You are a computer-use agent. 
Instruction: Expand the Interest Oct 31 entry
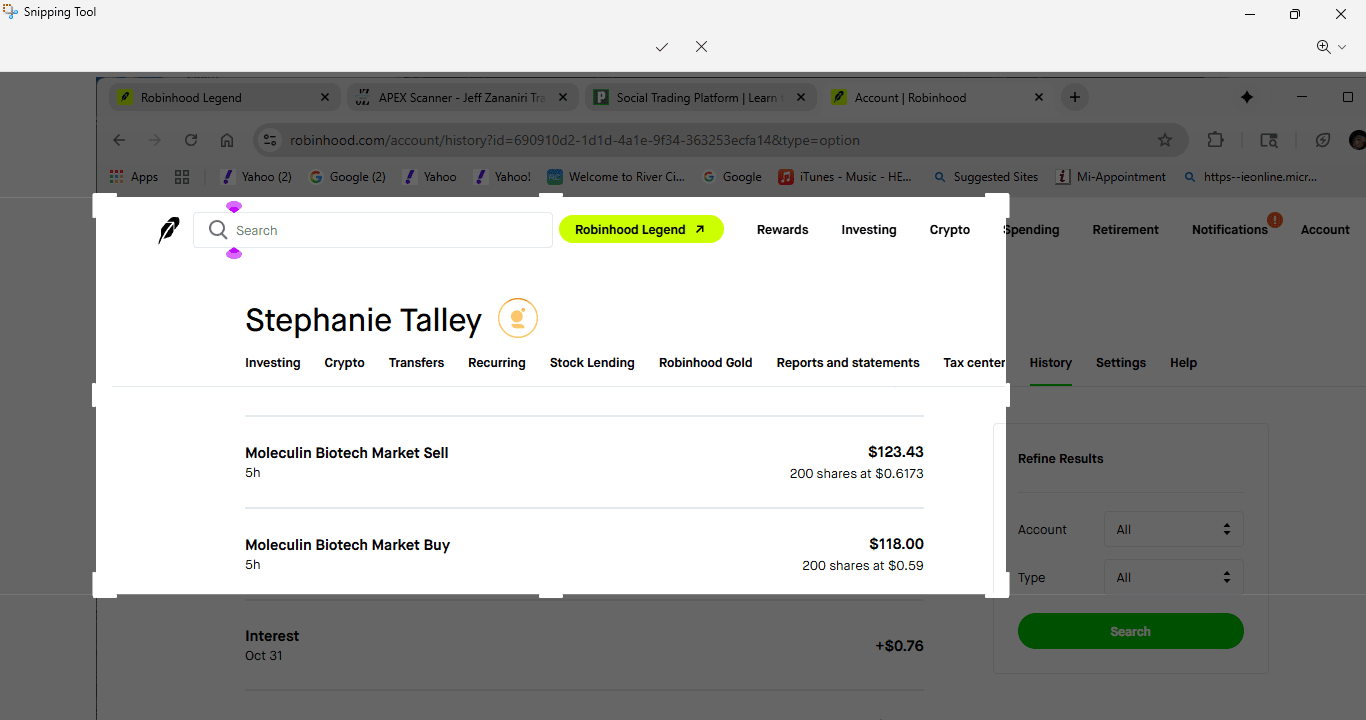pos(584,645)
